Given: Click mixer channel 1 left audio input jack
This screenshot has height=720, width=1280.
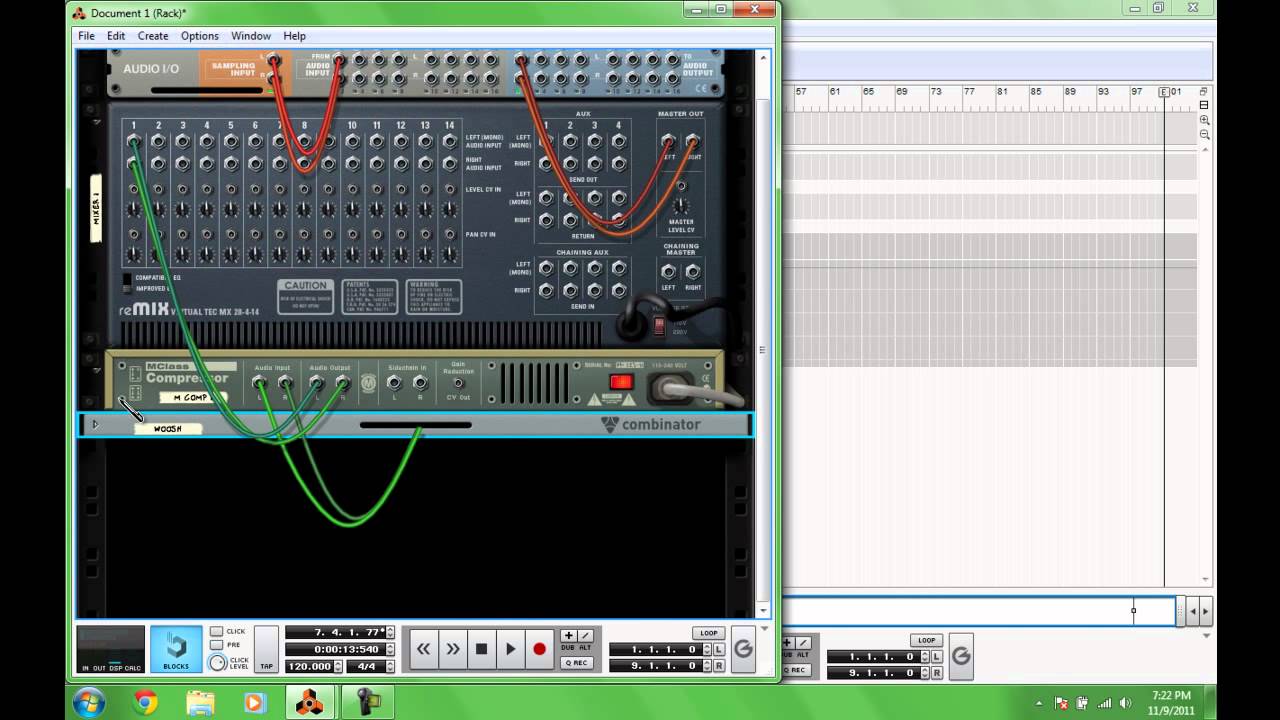Looking at the screenshot, I should (x=134, y=141).
